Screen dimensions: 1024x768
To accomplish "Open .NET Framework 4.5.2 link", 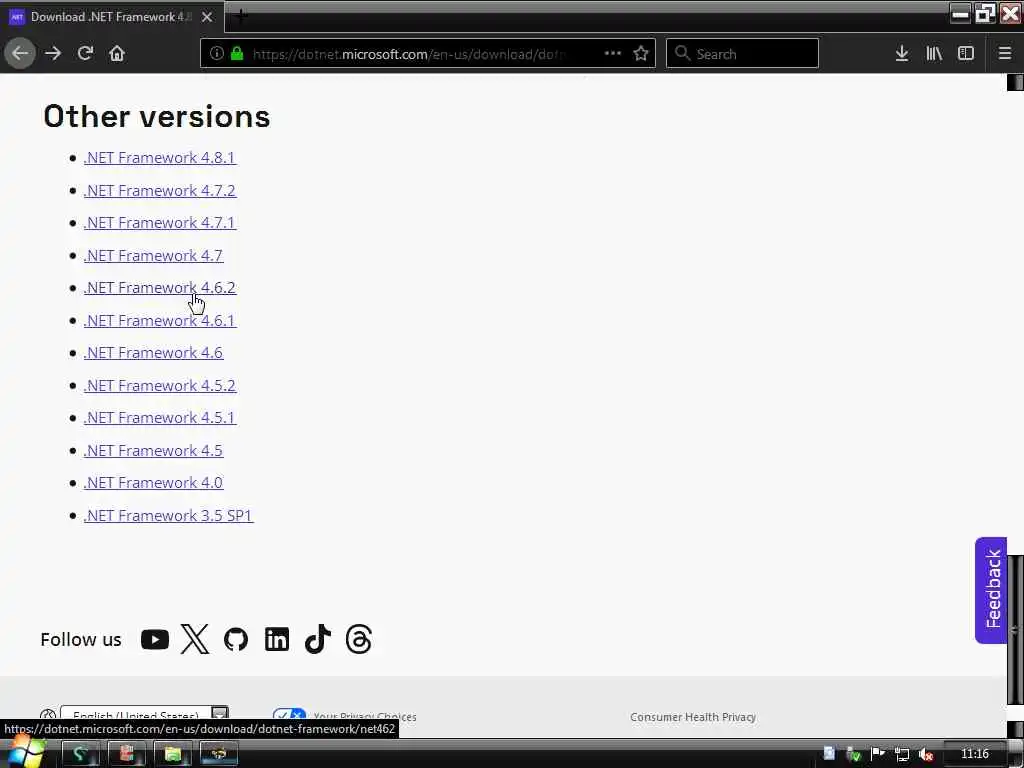I will [159, 385].
